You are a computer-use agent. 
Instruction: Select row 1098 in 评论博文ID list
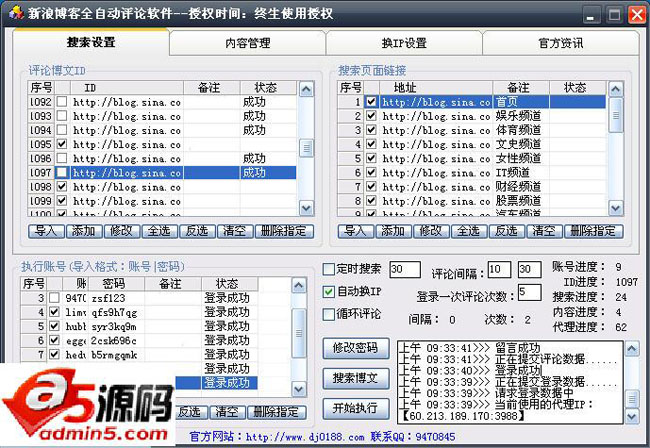pos(162,186)
